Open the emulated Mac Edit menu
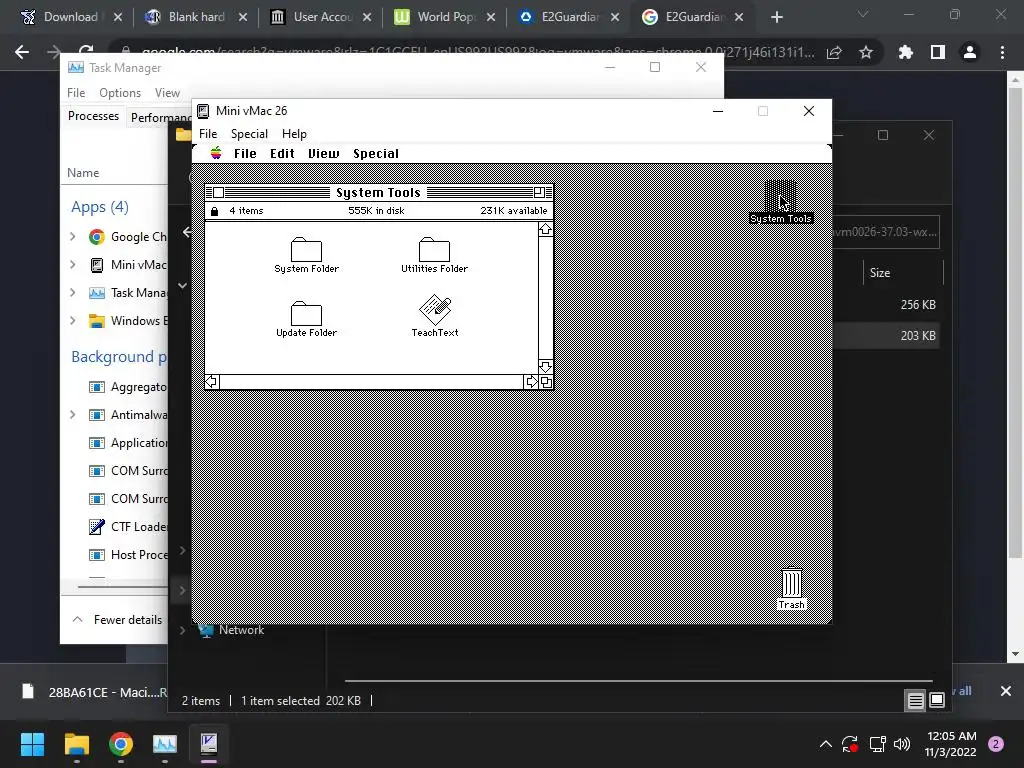Viewport: 1024px width, 768px height. click(x=282, y=153)
